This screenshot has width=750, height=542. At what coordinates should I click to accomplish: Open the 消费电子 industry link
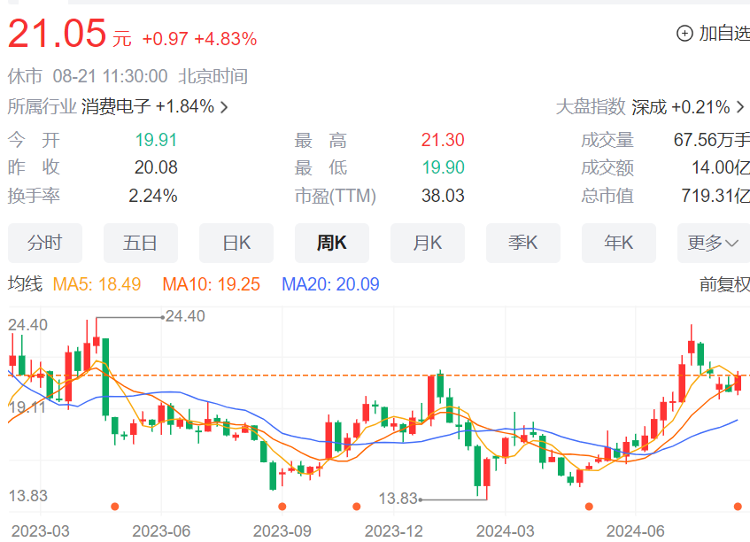point(116,107)
